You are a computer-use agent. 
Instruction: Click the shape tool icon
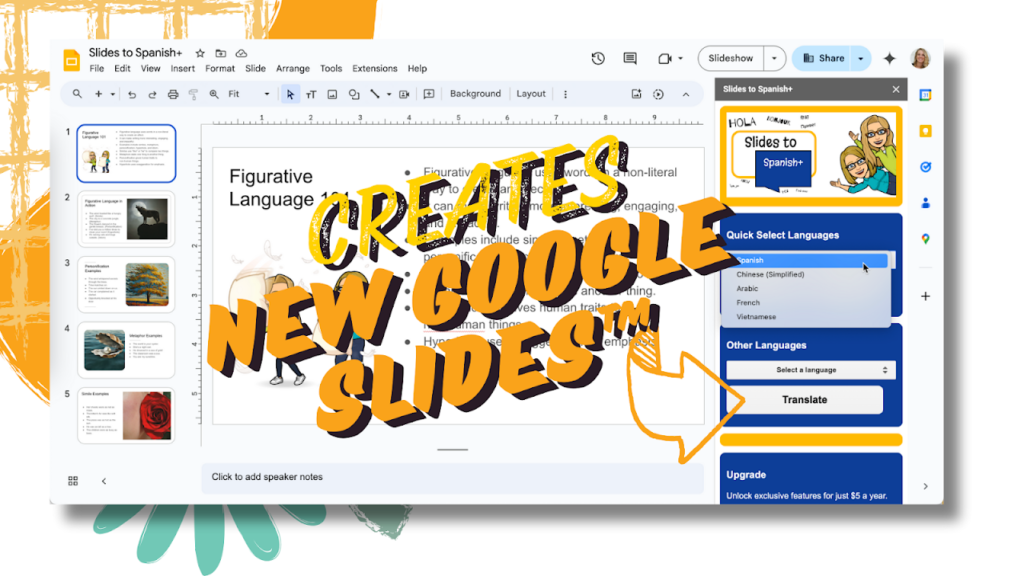click(353, 94)
